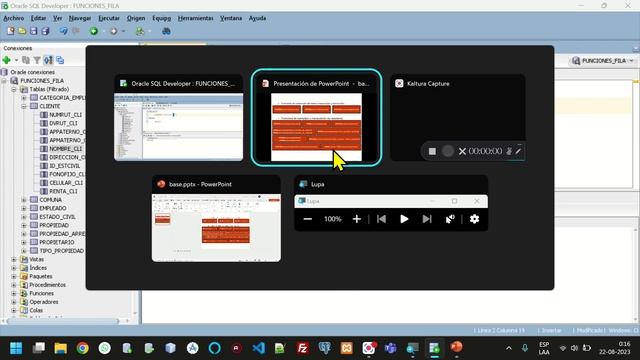Open Google Chrome from the taskbar
The height and width of the screenshot is (360, 640).
[x=82, y=348]
